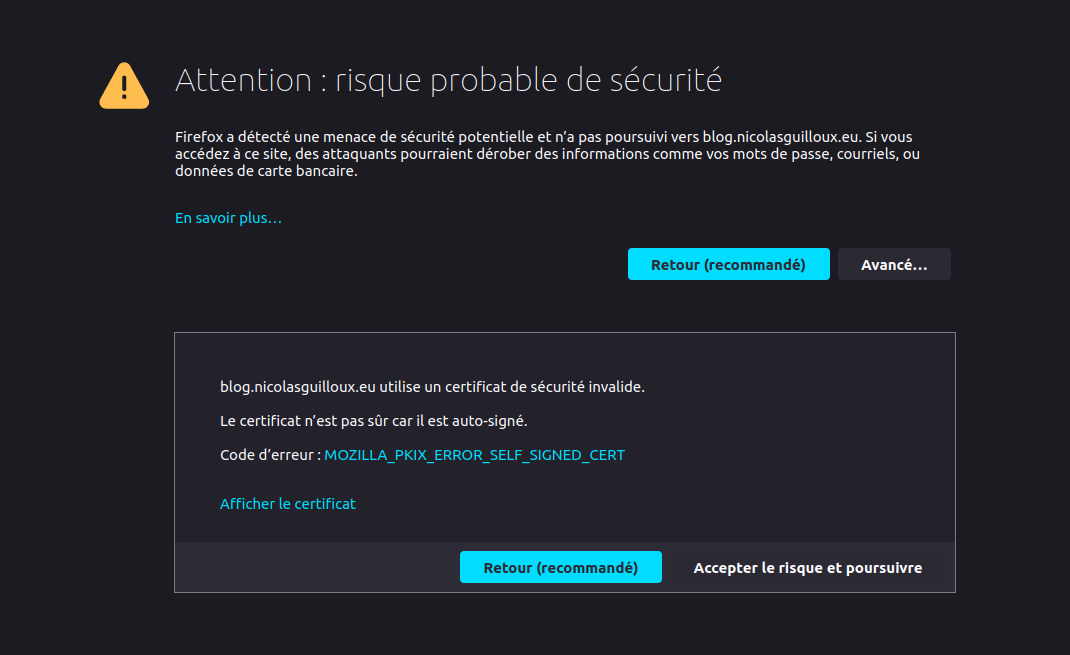The width and height of the screenshot is (1070, 655).
Task: Click the yellow warning triangle icon
Action: point(124,86)
